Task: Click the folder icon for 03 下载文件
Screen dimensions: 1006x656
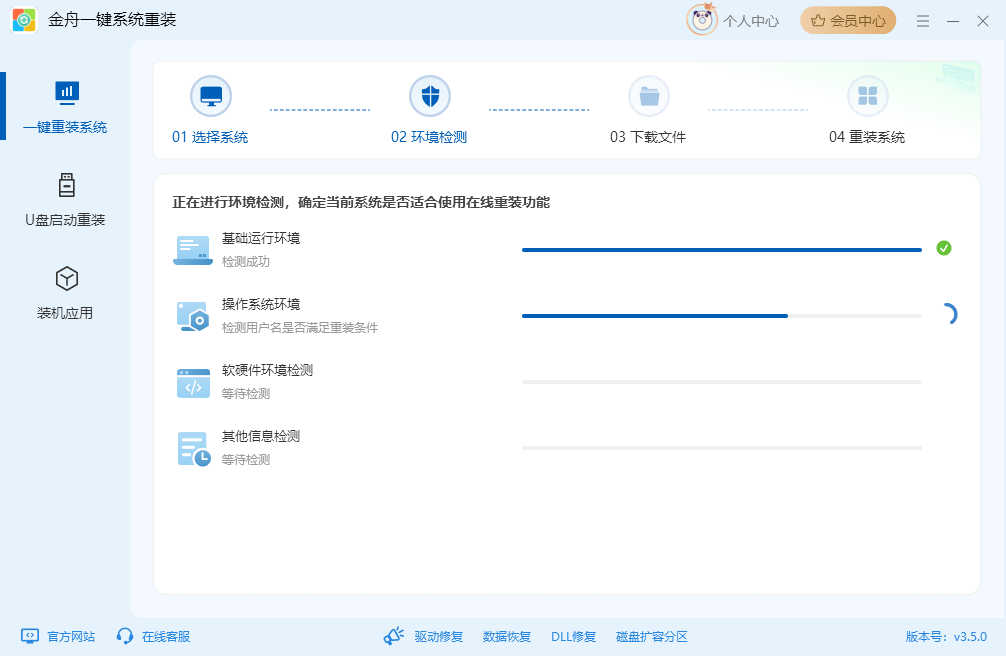Action: click(x=649, y=95)
